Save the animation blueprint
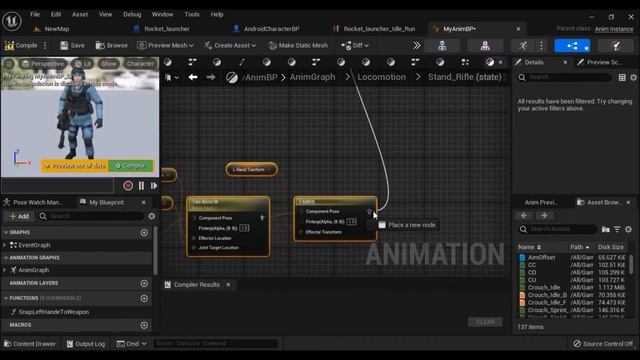 click(x=72, y=45)
